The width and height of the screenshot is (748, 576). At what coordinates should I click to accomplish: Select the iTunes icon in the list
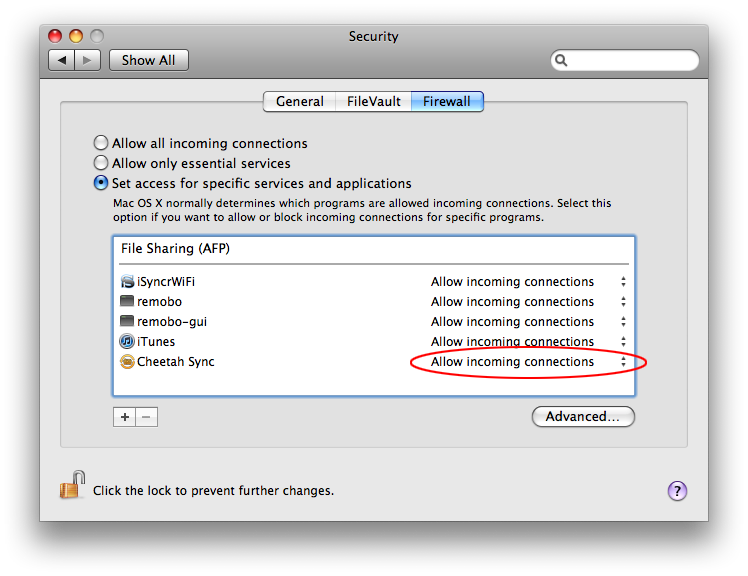tap(127, 342)
